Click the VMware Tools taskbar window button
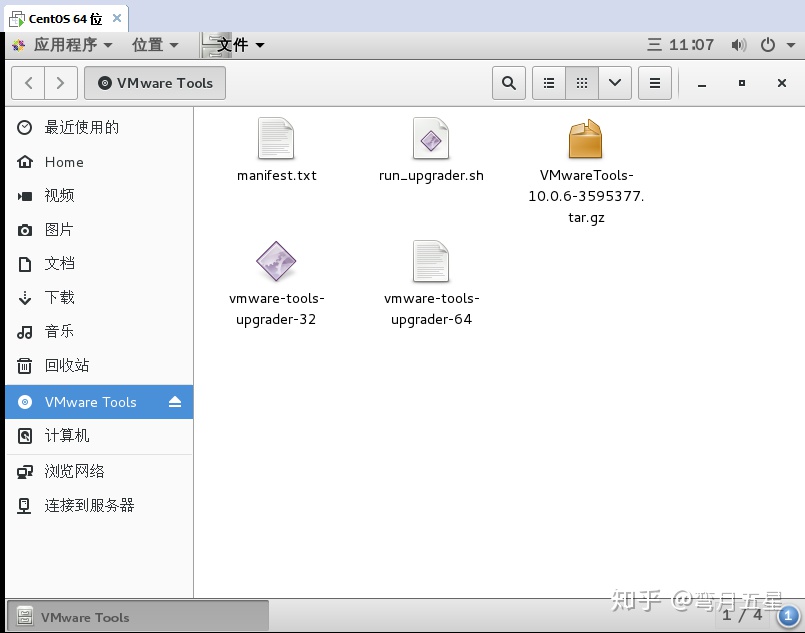The height and width of the screenshot is (633, 805). coord(138,616)
